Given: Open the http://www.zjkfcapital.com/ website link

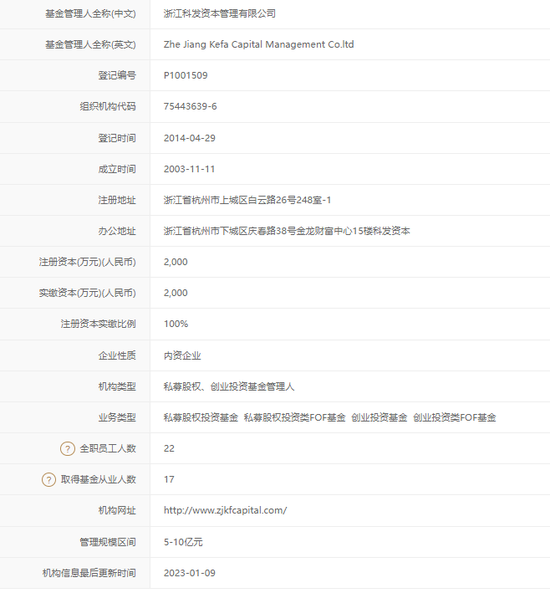Looking at the screenshot, I should (x=225, y=511).
